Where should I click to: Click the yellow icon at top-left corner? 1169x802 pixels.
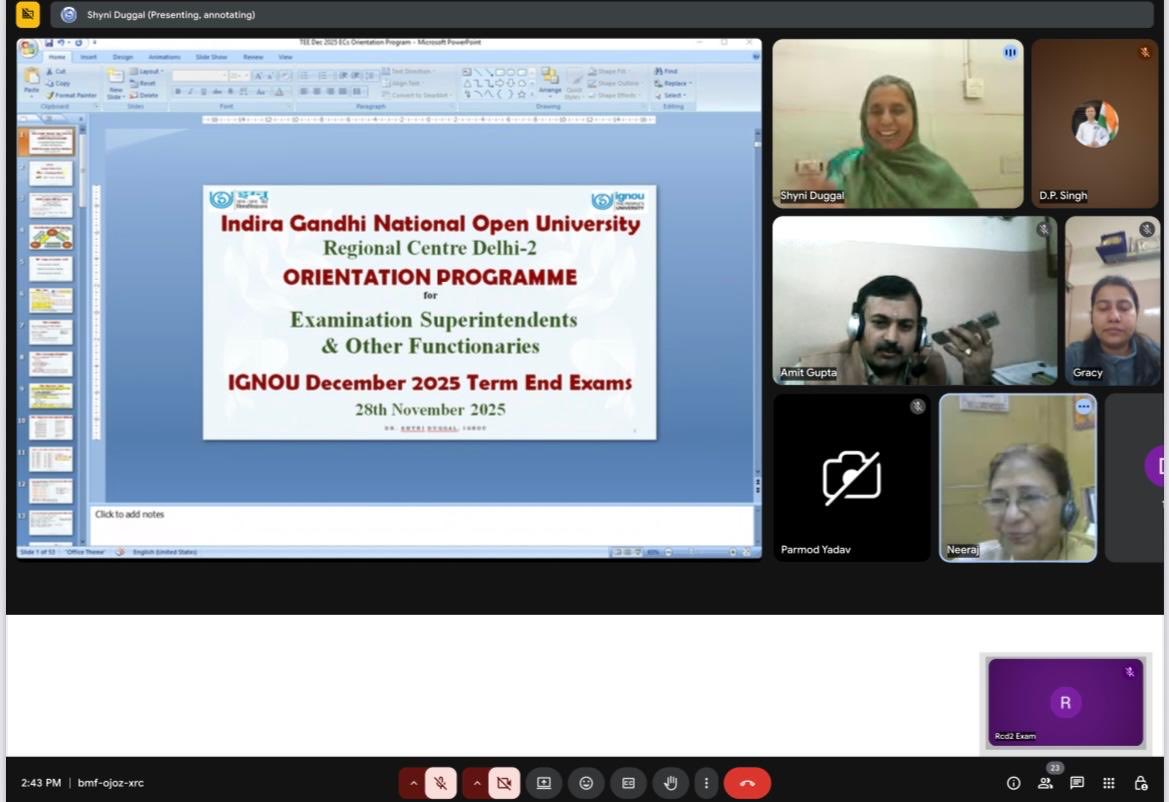pos(28,14)
